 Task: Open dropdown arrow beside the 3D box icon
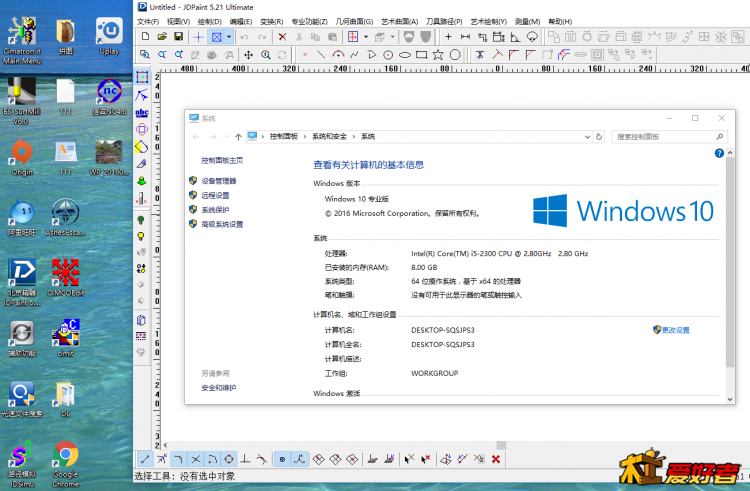392,37
